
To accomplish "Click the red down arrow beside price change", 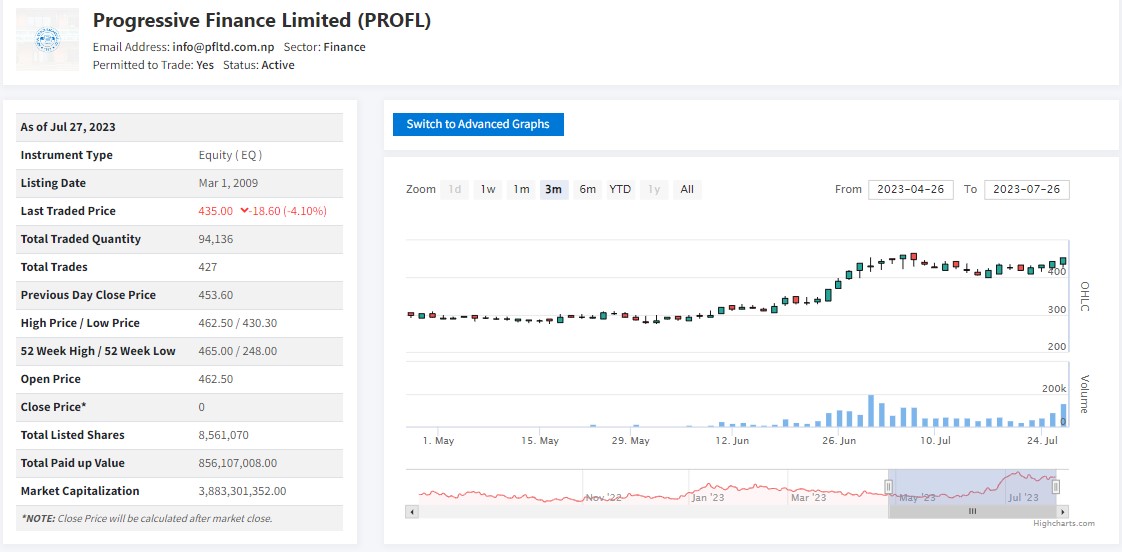I will pyautogui.click(x=244, y=211).
